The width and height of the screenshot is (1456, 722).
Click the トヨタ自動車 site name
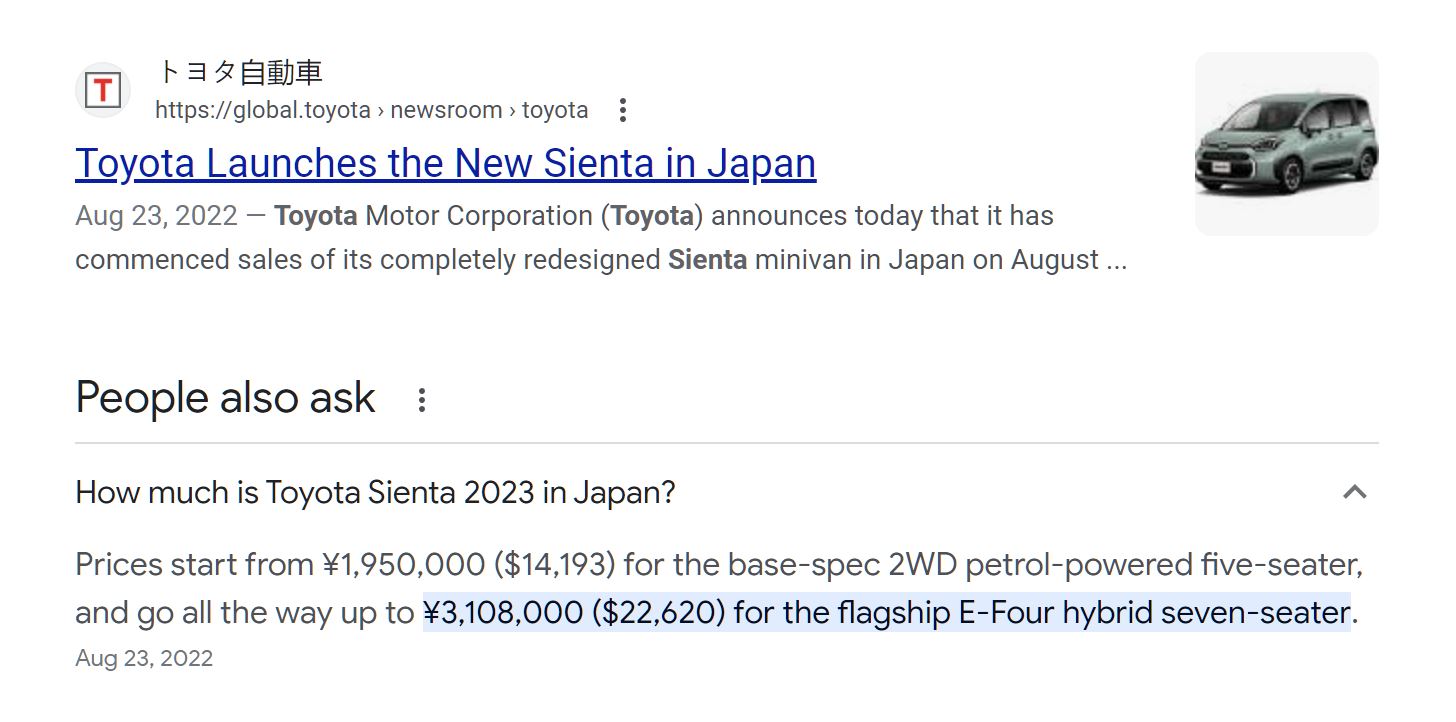[x=239, y=73]
